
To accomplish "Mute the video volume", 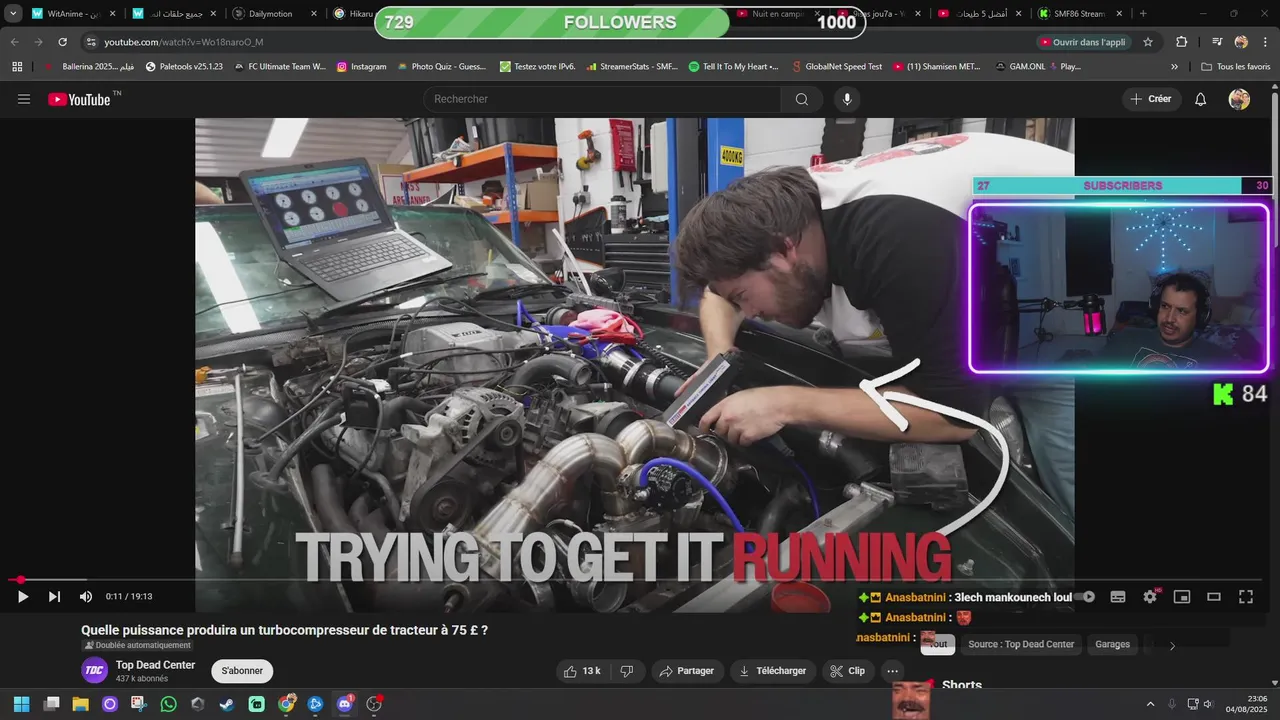I will tap(86, 597).
